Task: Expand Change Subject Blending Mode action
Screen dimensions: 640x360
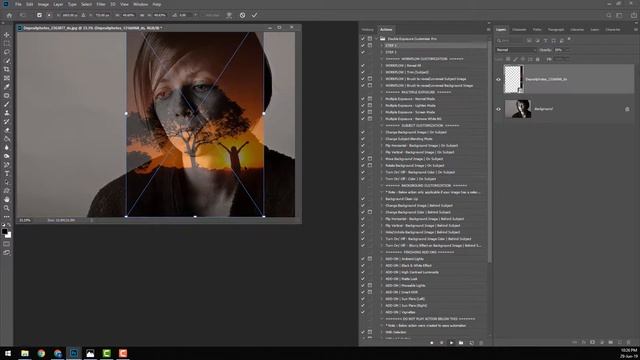Action: click(382, 139)
